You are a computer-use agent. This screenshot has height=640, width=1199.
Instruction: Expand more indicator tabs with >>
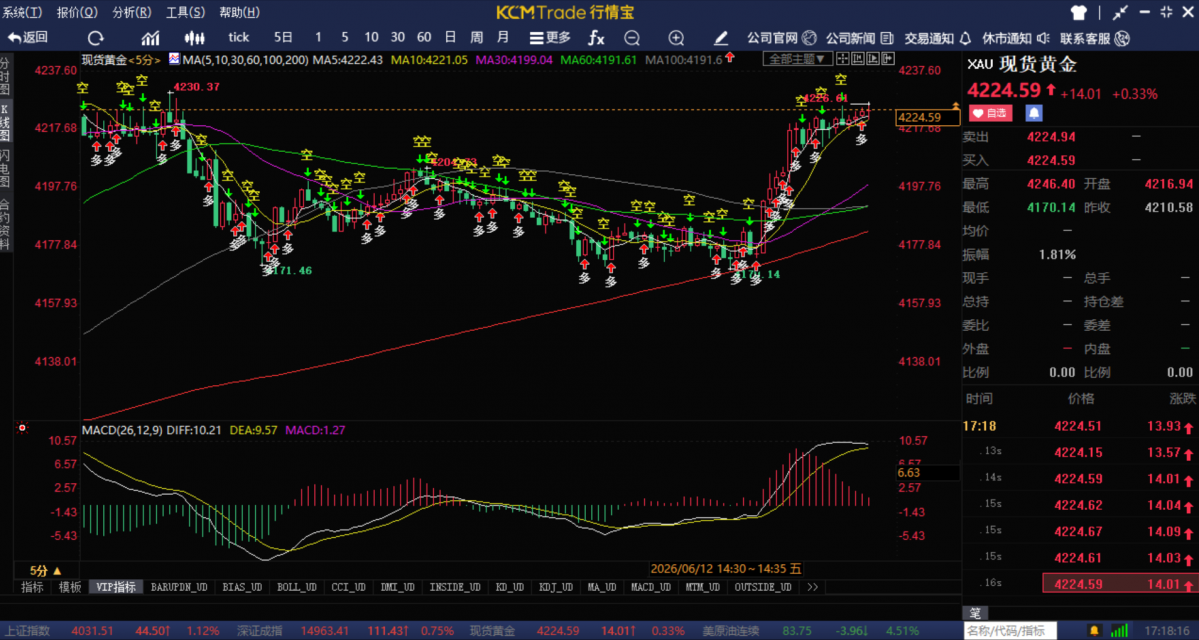tap(812, 587)
